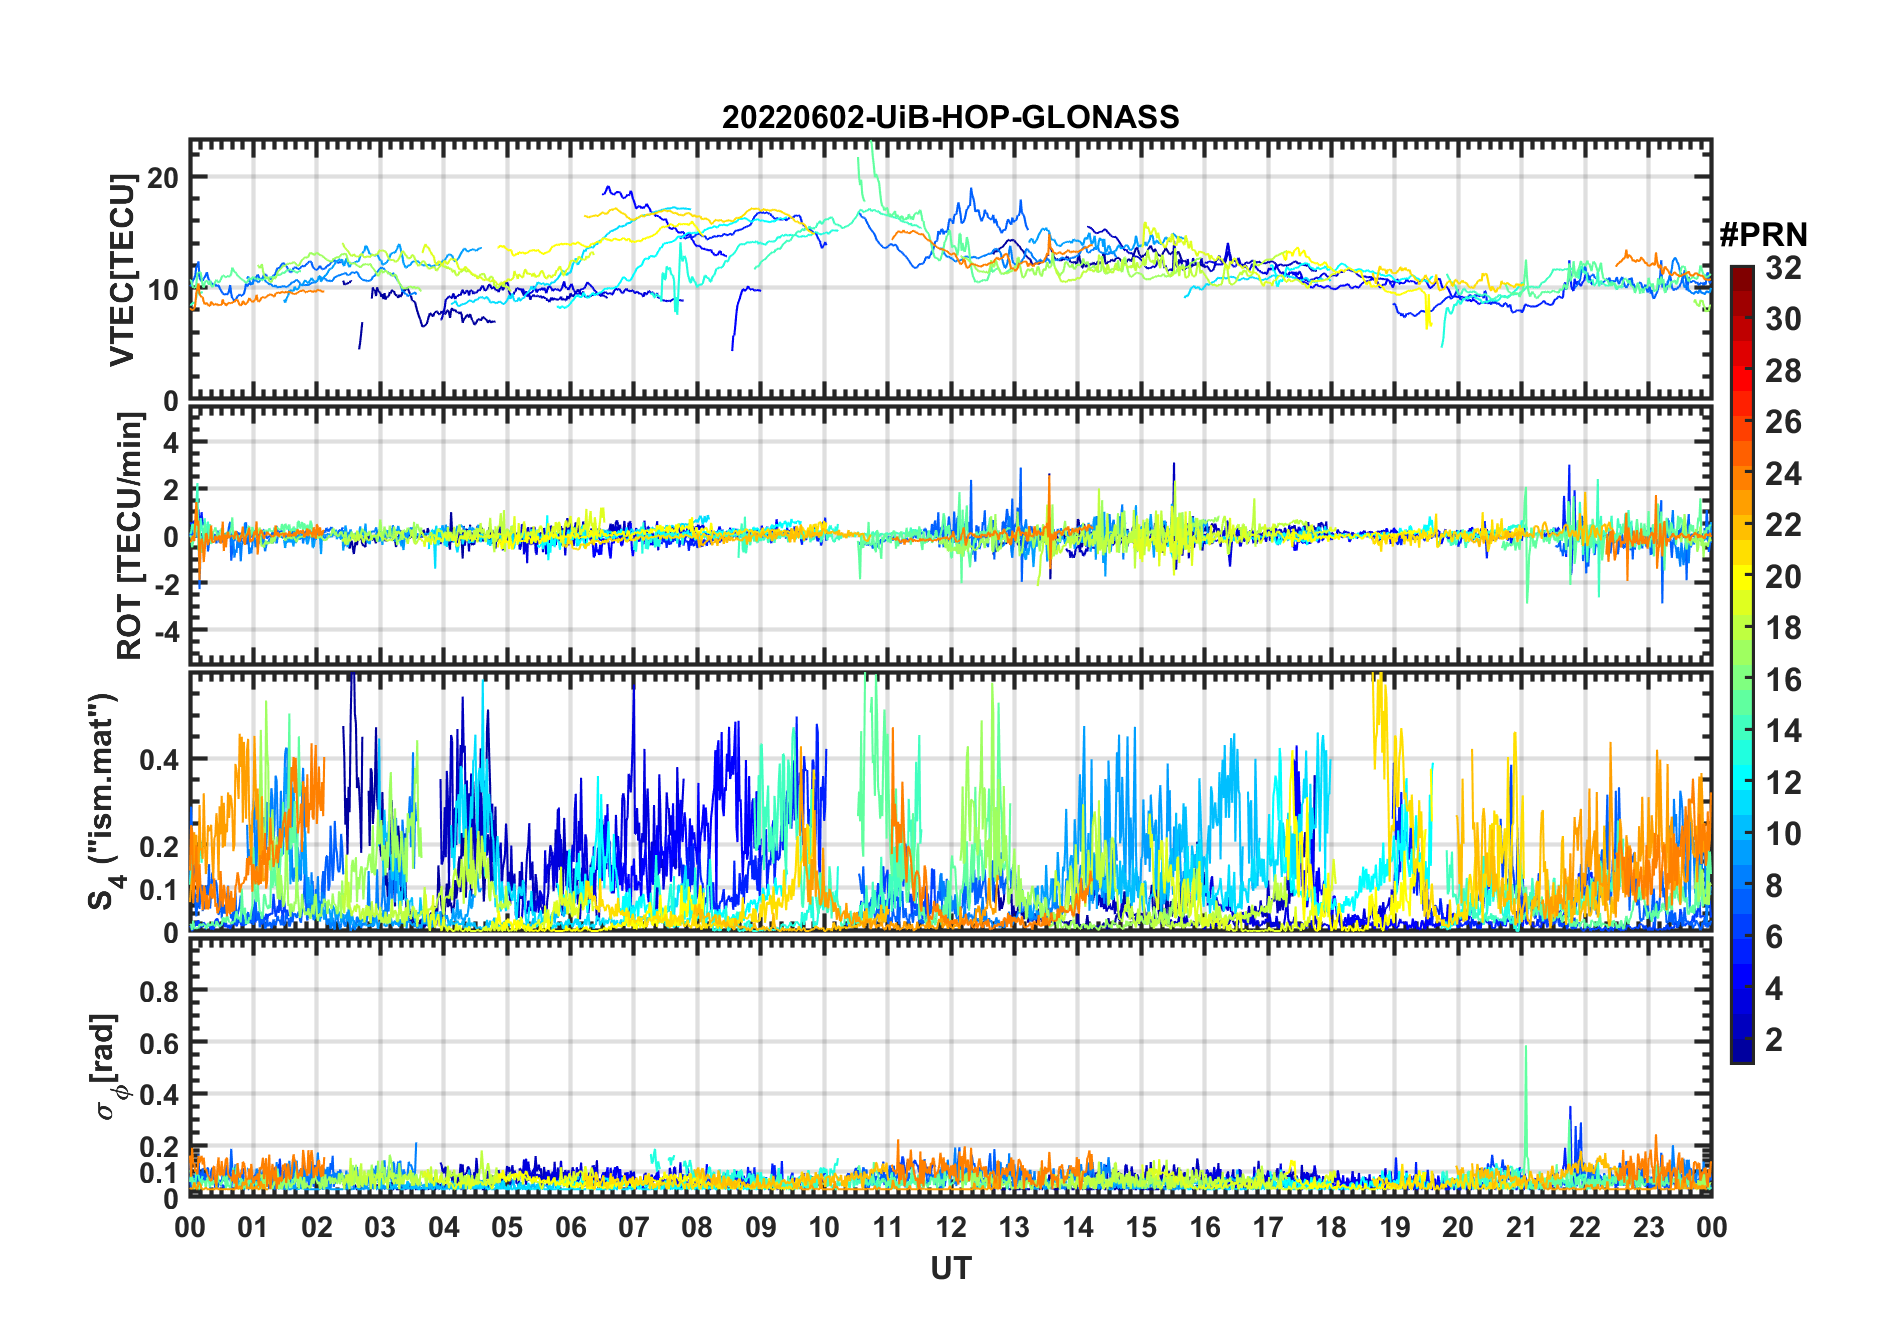Click the 20 tick on VTEC axis

click(162, 178)
